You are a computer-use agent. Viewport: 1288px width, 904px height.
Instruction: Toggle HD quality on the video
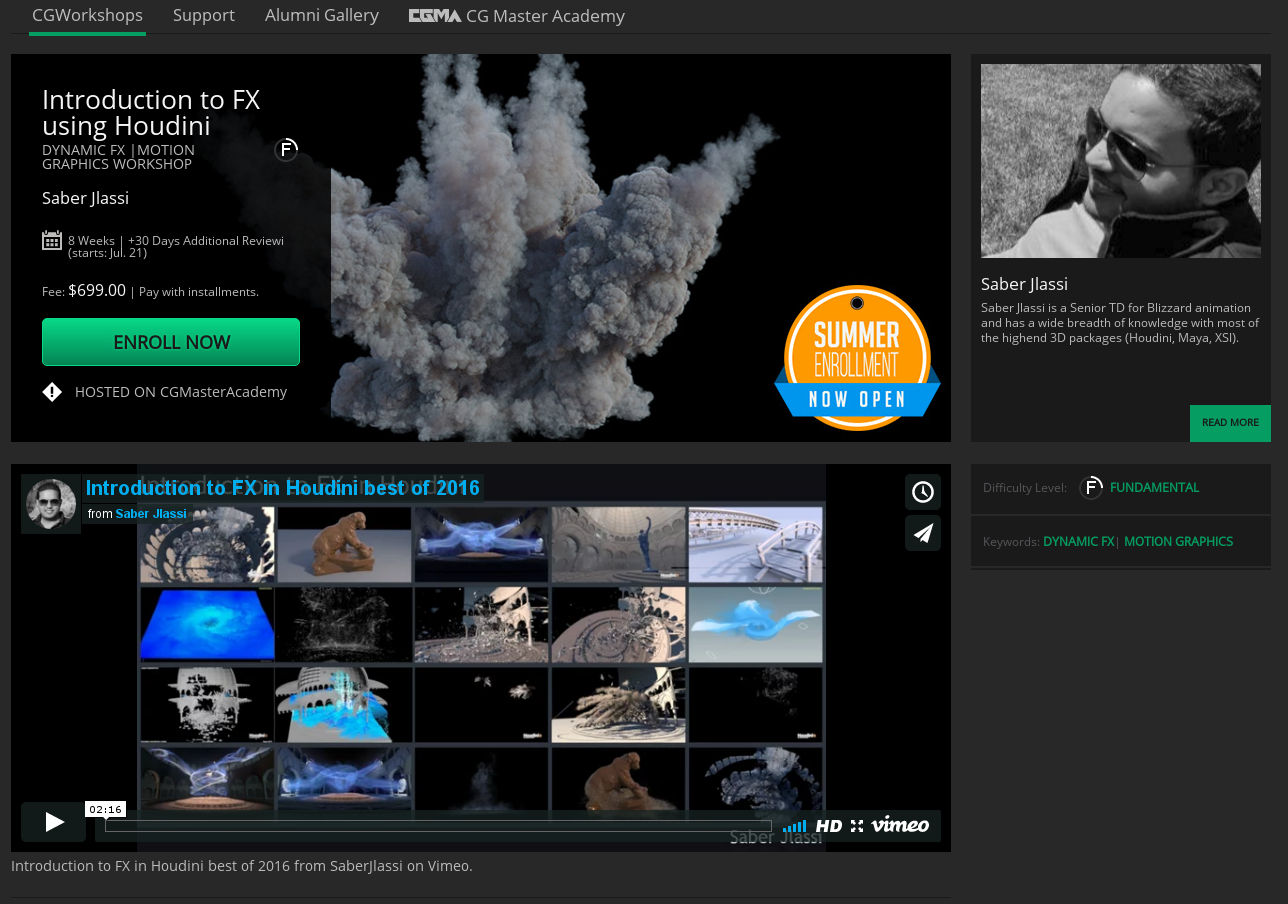[x=829, y=826]
